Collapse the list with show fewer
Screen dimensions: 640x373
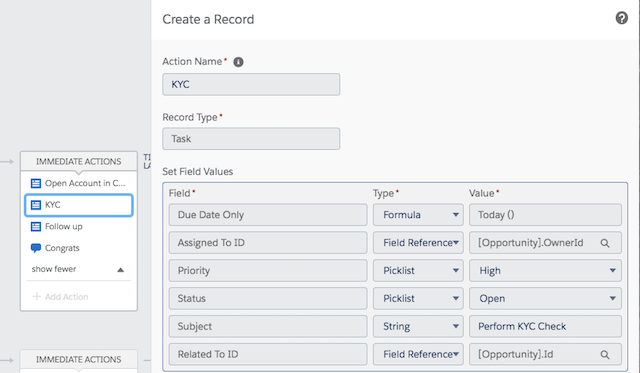[78, 269]
